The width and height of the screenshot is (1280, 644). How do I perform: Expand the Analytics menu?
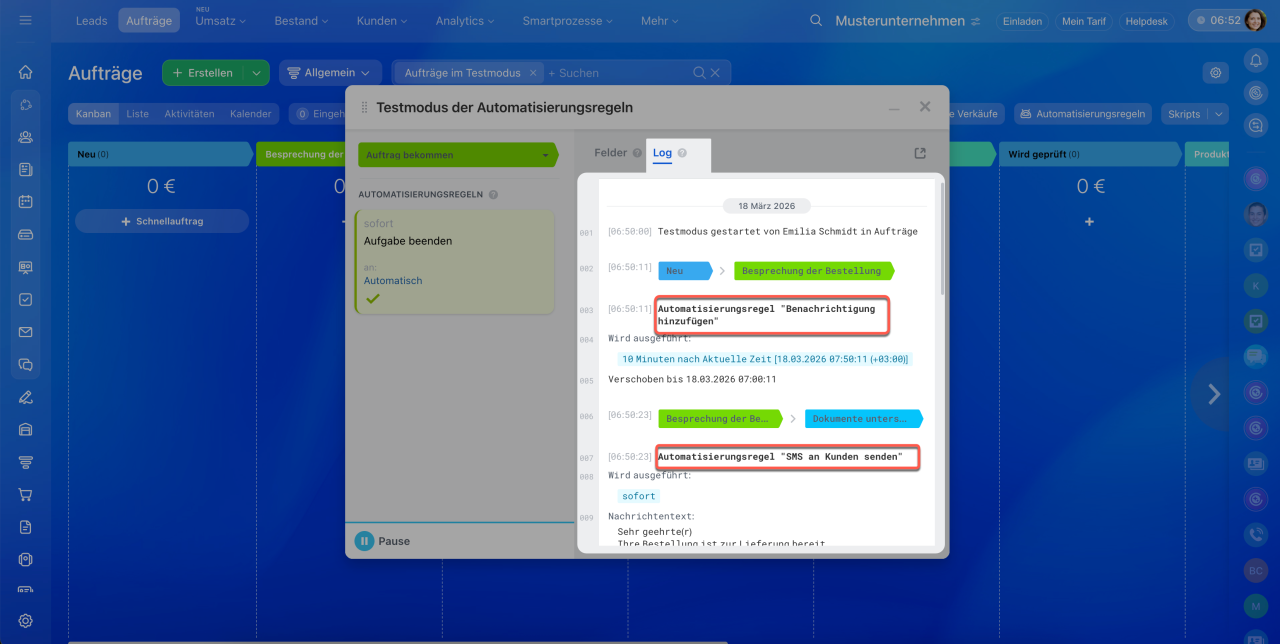464,21
